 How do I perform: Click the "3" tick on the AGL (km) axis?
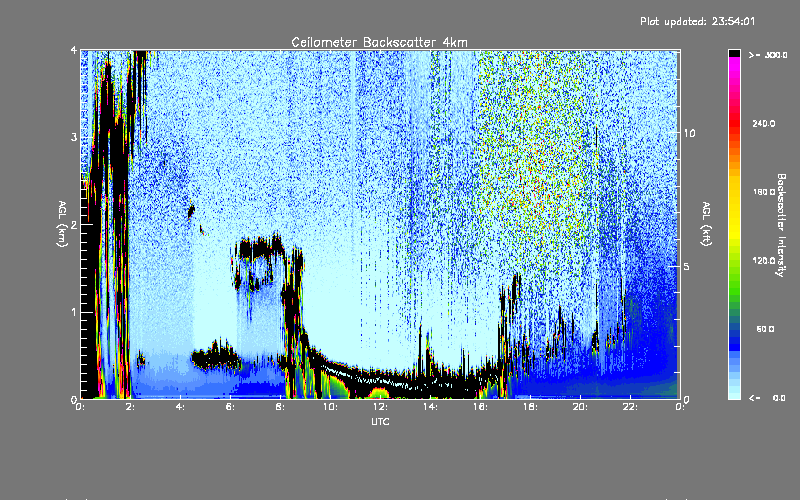point(74,137)
